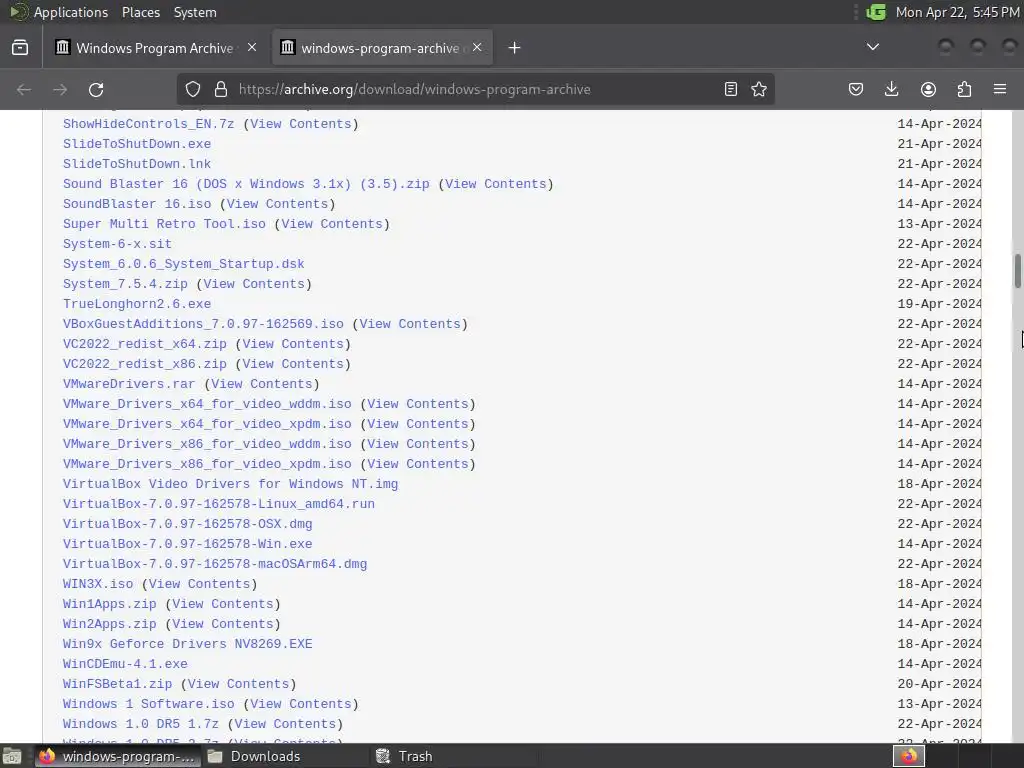This screenshot has height=768, width=1024.
Task: Download the Sound Blaster 16 zip
Action: [x=246, y=184]
